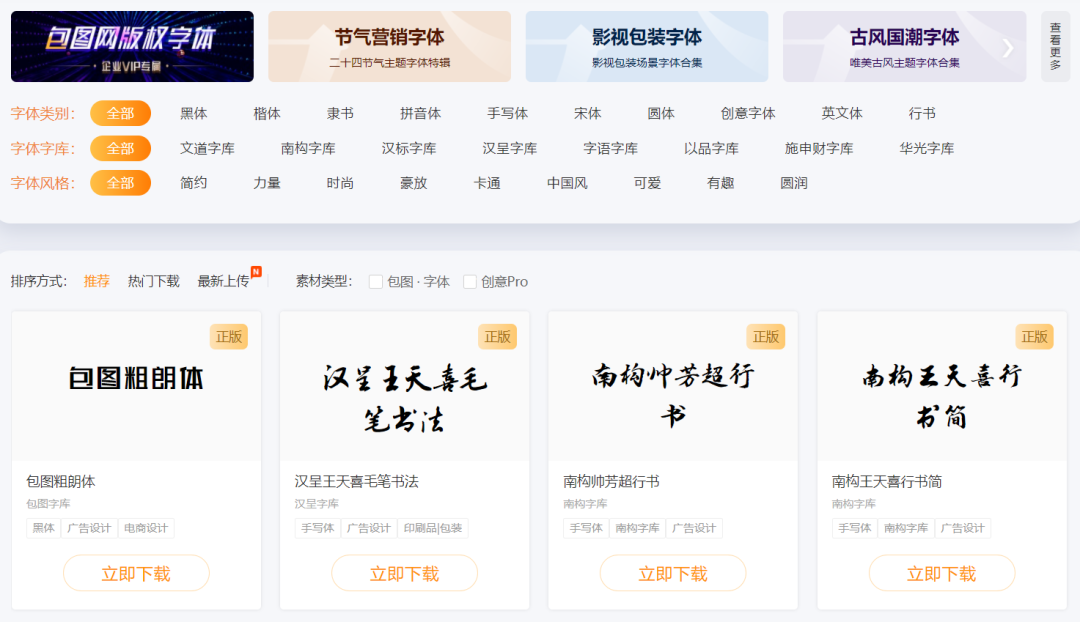The height and width of the screenshot is (622, 1080).
Task: Click 查看更多 on the right edge
Action: tap(1055, 46)
